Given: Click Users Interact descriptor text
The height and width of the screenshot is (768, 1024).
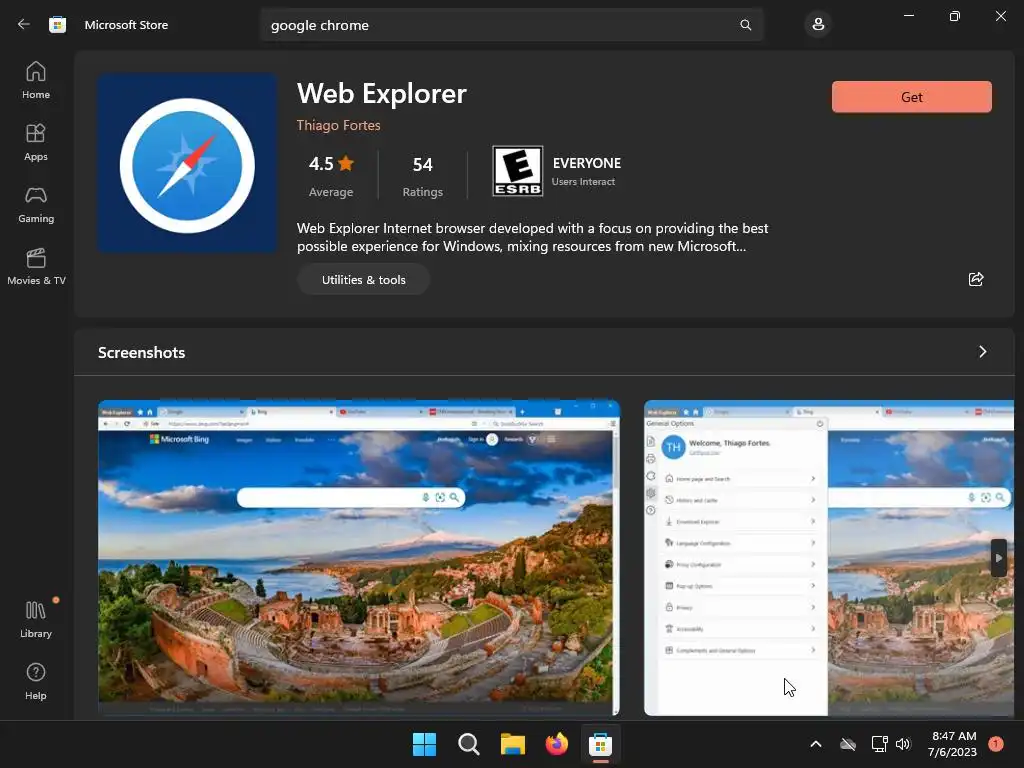Looking at the screenshot, I should pyautogui.click(x=583, y=182).
